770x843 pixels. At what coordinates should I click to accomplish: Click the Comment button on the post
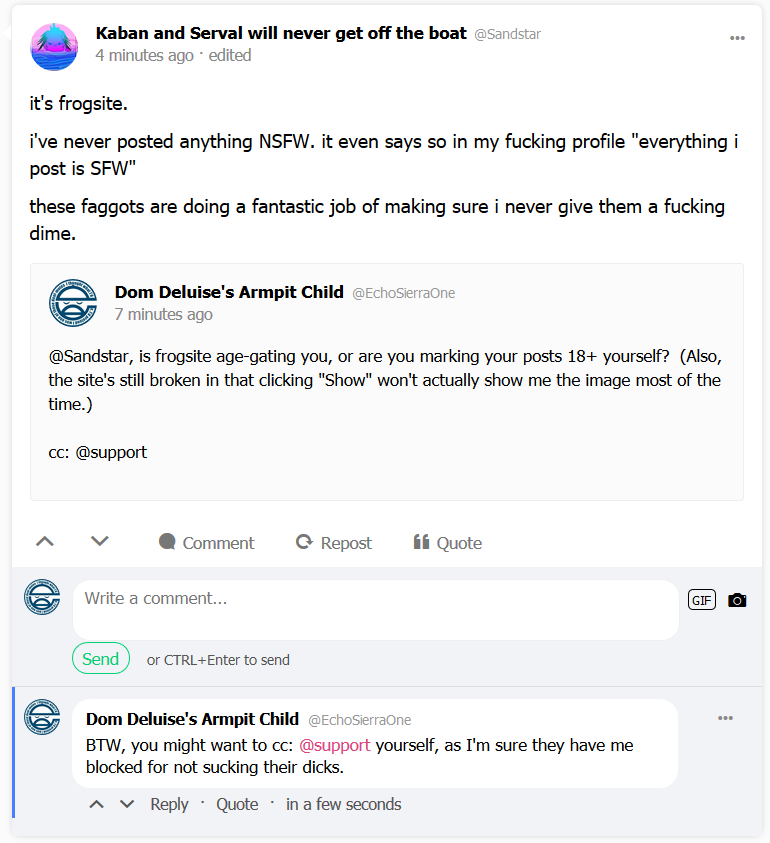[x=207, y=543]
